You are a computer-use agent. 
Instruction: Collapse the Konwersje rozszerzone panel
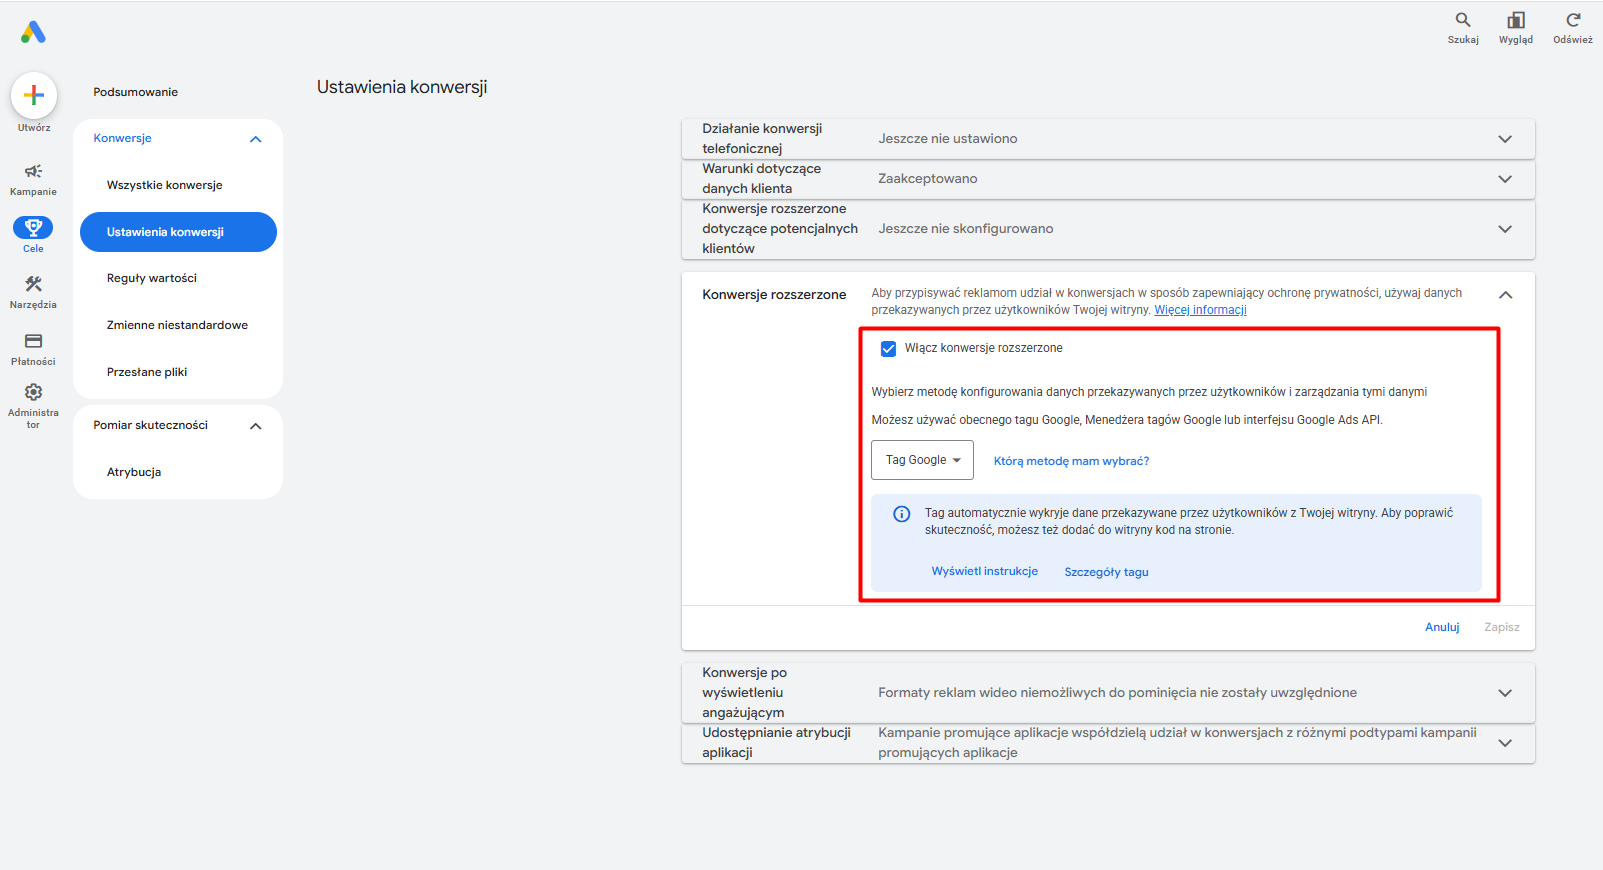(1505, 295)
